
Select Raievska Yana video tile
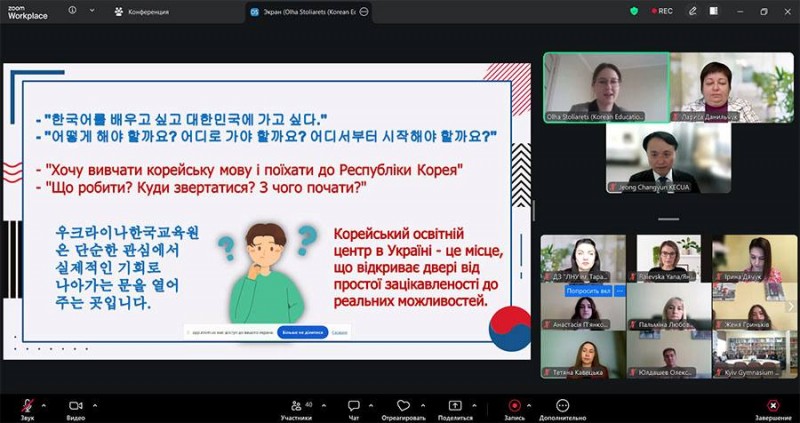669,258
